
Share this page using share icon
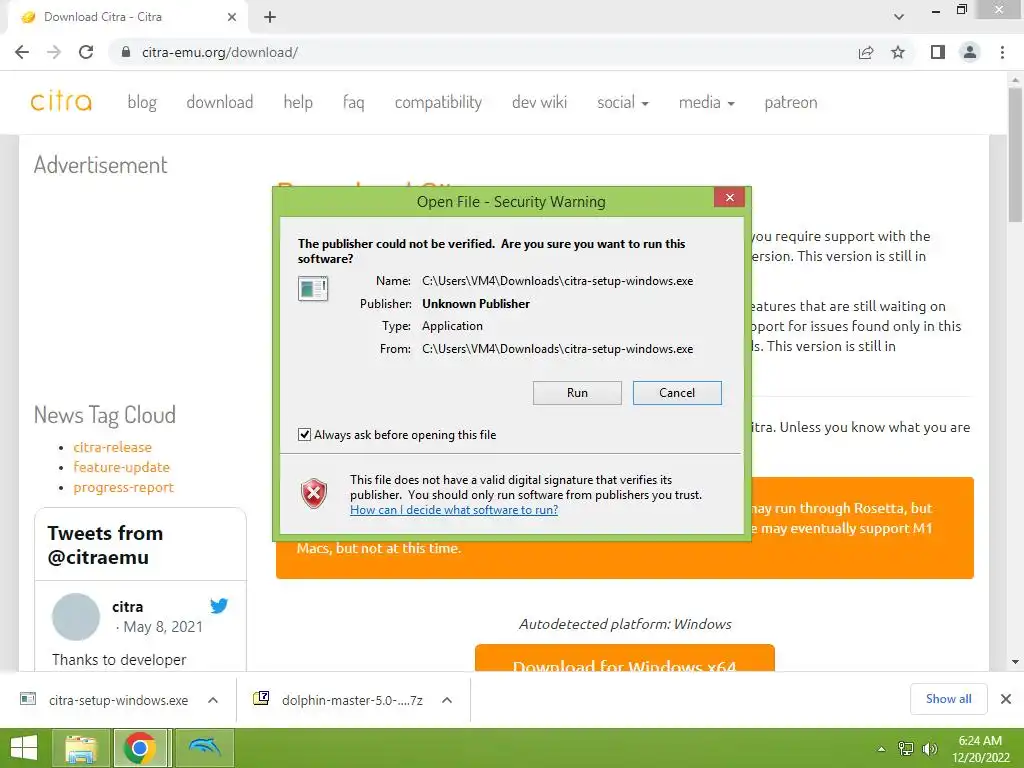(866, 52)
